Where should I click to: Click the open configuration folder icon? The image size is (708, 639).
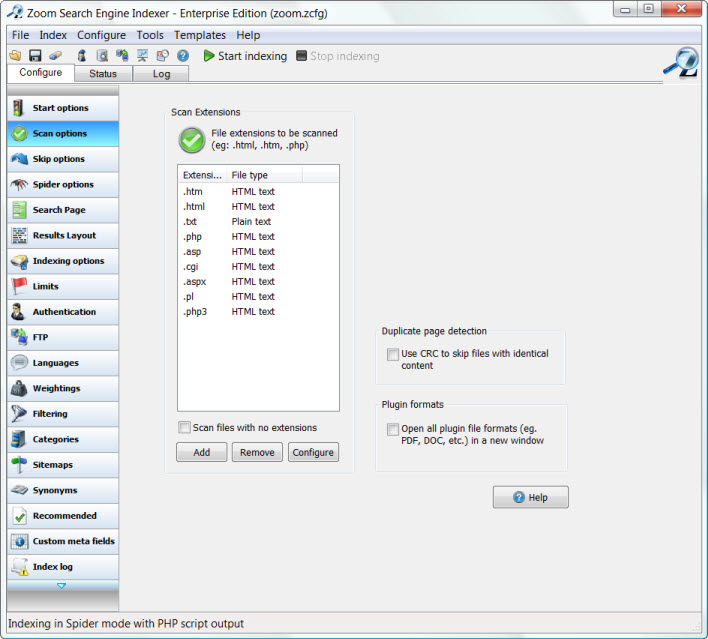click(15, 56)
